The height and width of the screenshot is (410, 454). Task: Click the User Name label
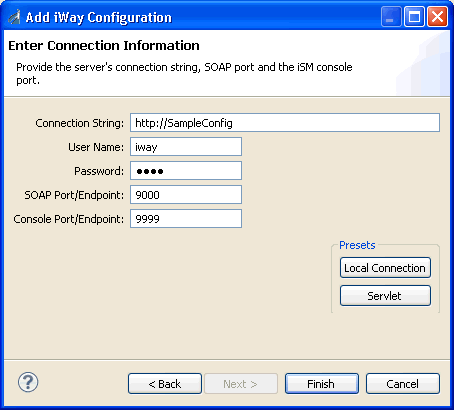(96, 147)
